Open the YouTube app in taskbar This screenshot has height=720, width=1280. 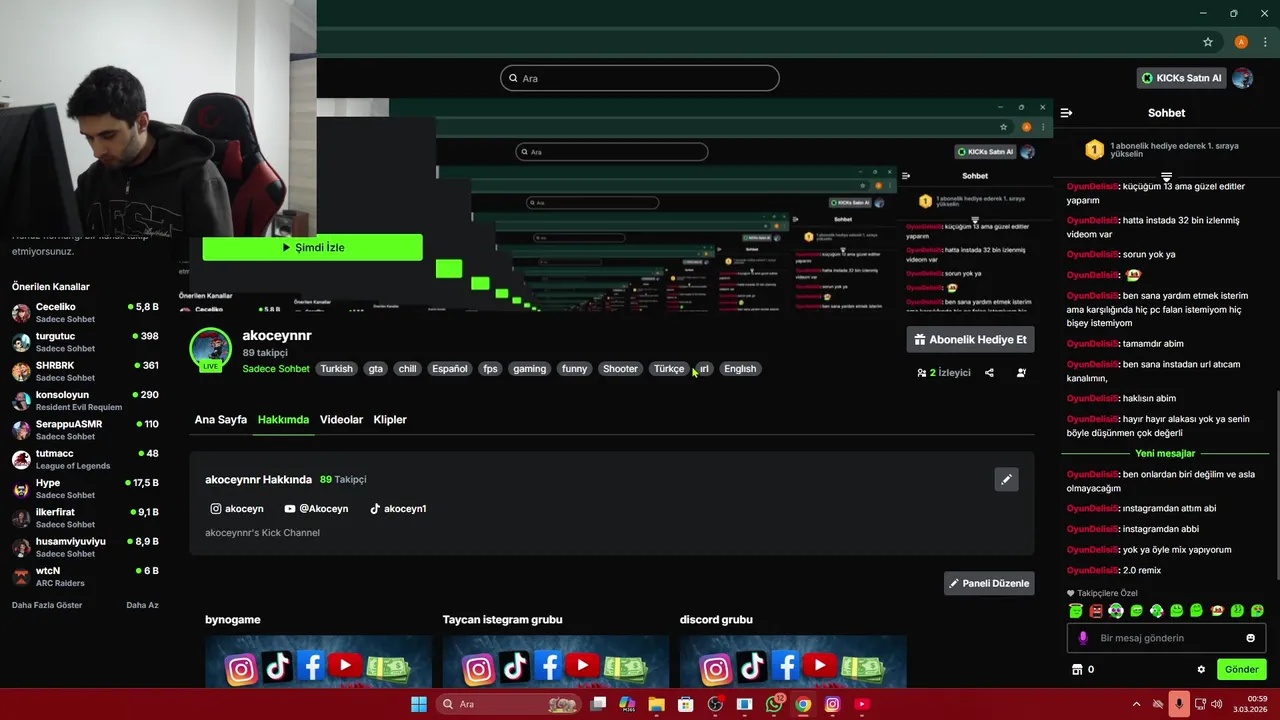[862, 704]
